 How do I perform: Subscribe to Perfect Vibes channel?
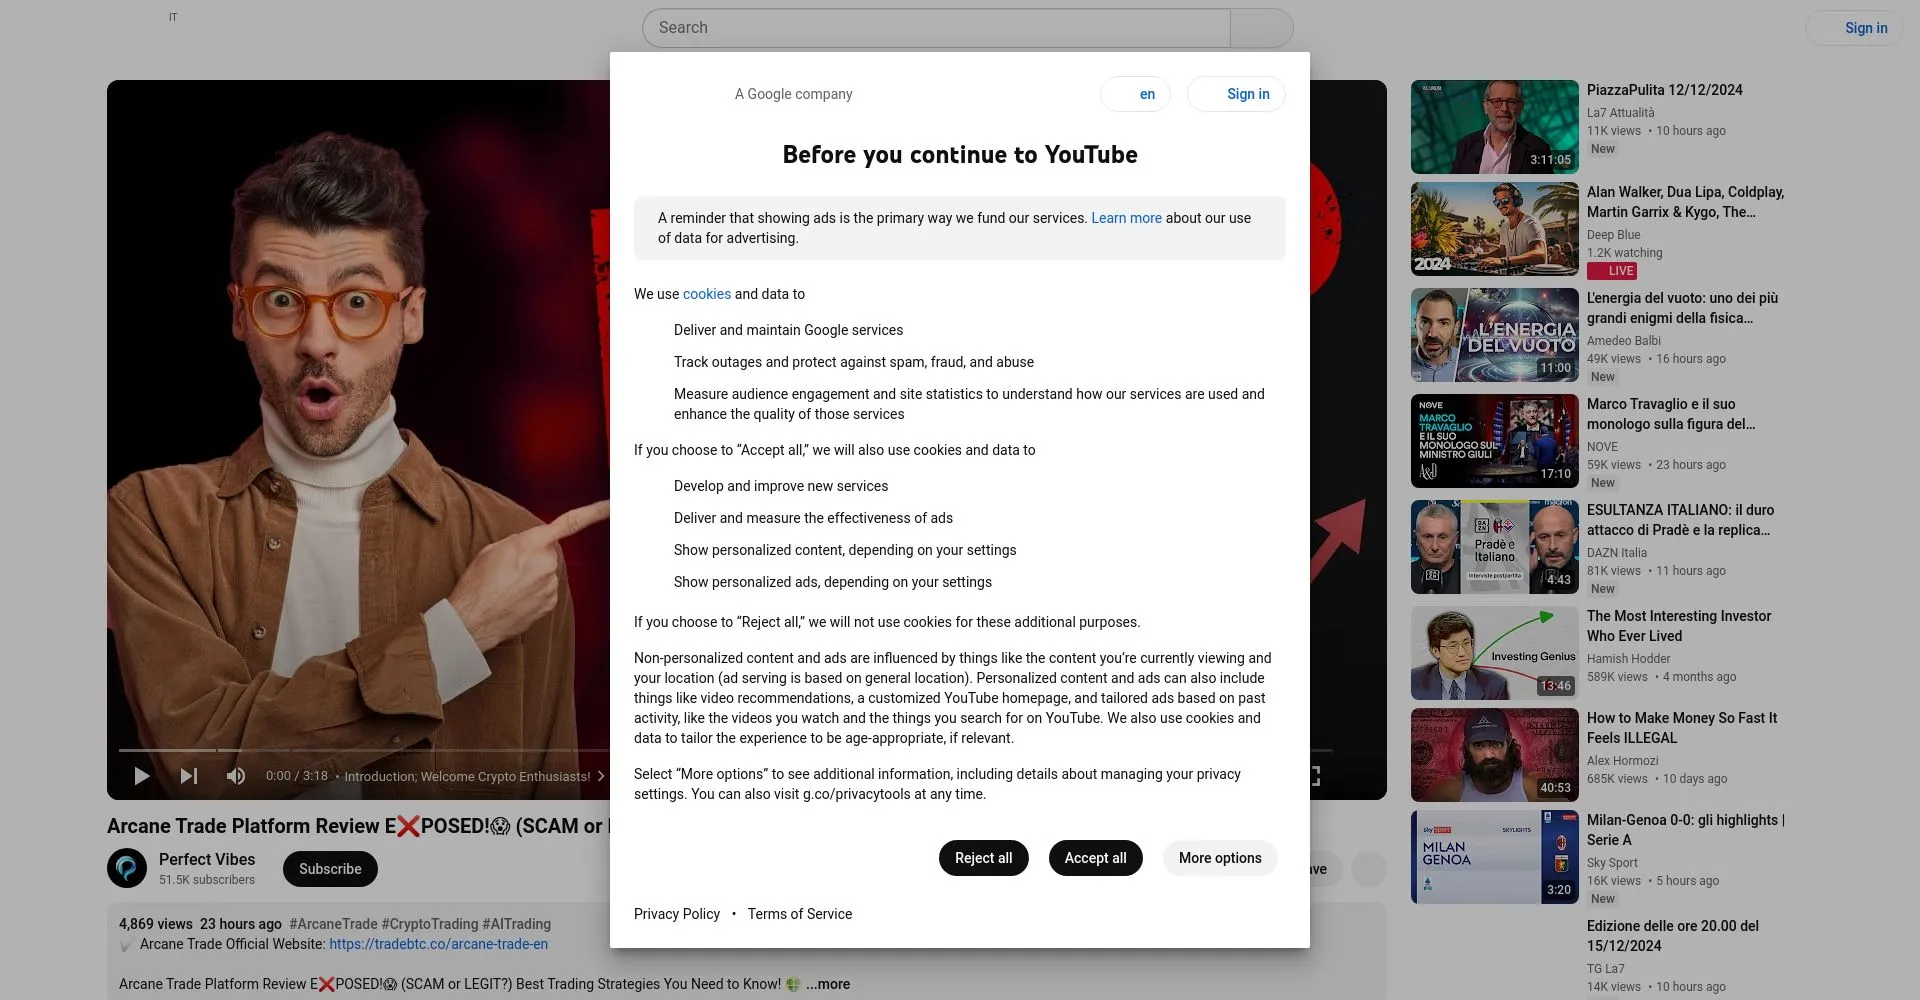coord(330,869)
